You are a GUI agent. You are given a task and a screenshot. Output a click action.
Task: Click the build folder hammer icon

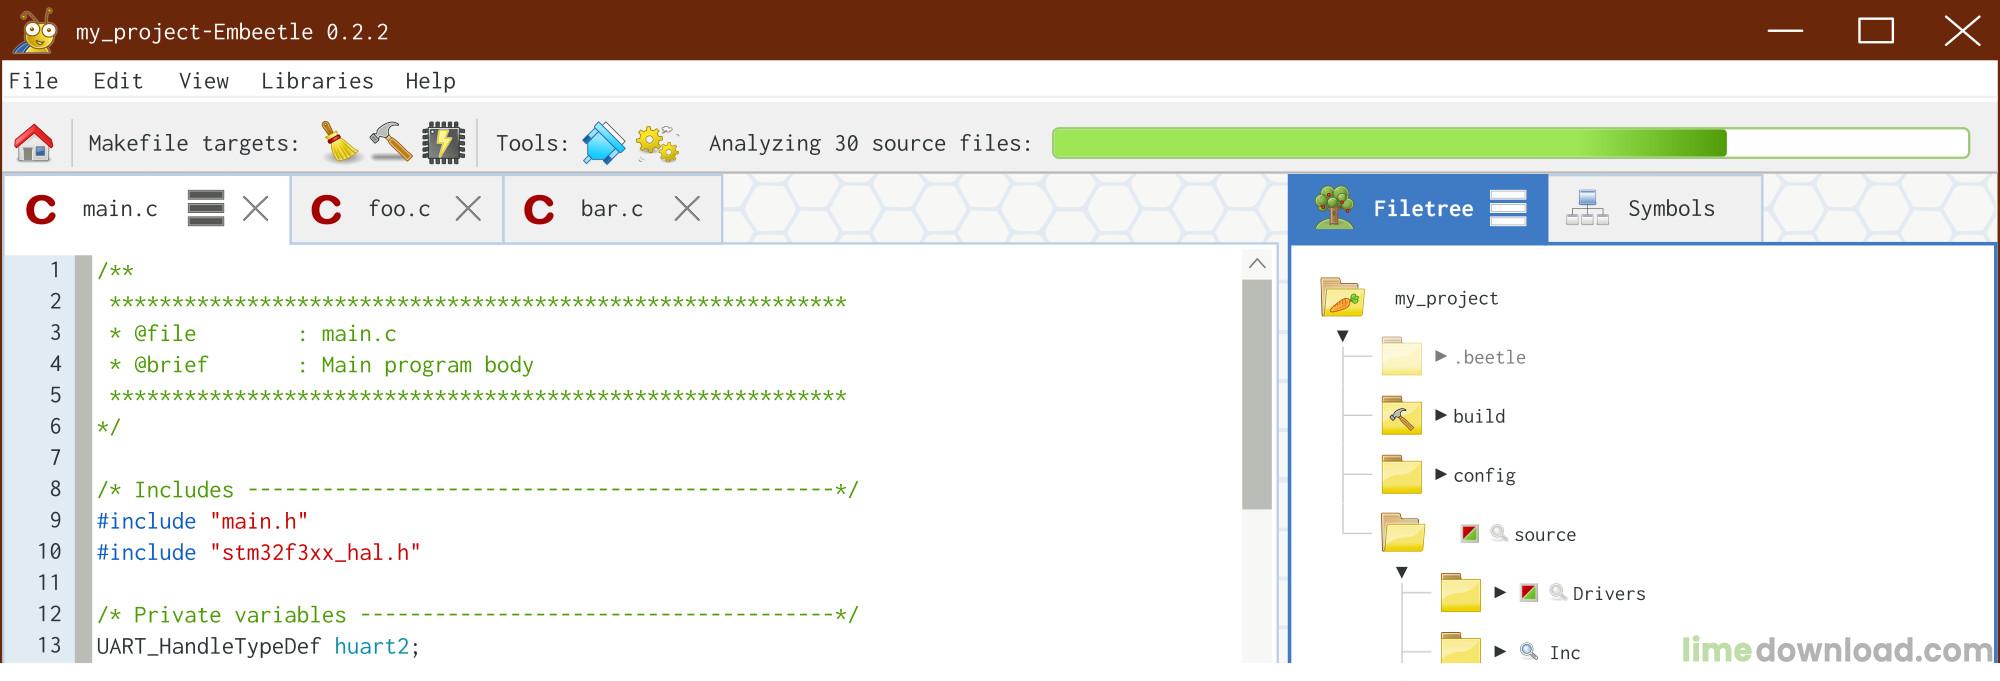click(x=1401, y=415)
